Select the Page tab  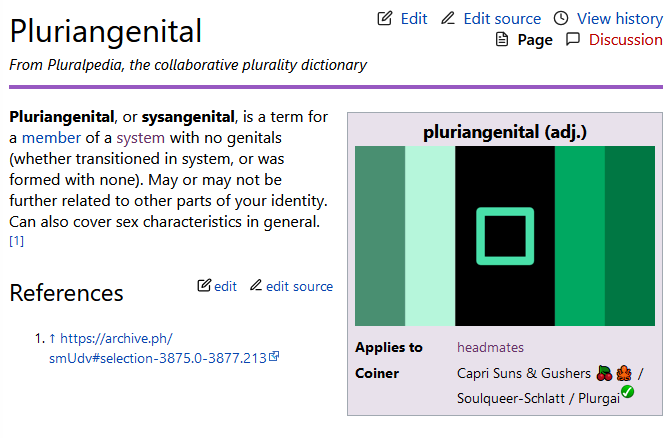click(x=535, y=40)
